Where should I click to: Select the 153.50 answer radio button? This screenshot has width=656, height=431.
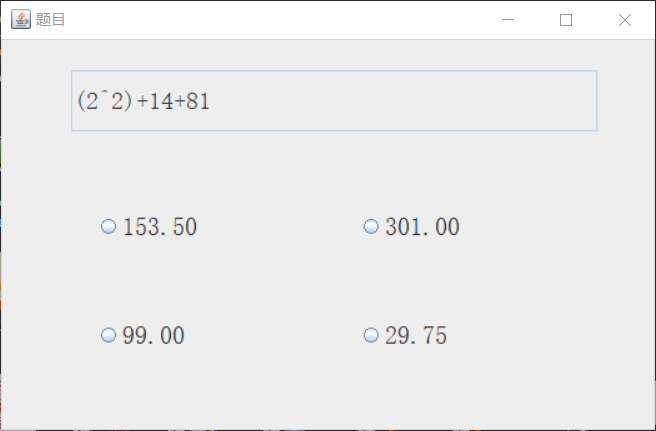tap(109, 227)
